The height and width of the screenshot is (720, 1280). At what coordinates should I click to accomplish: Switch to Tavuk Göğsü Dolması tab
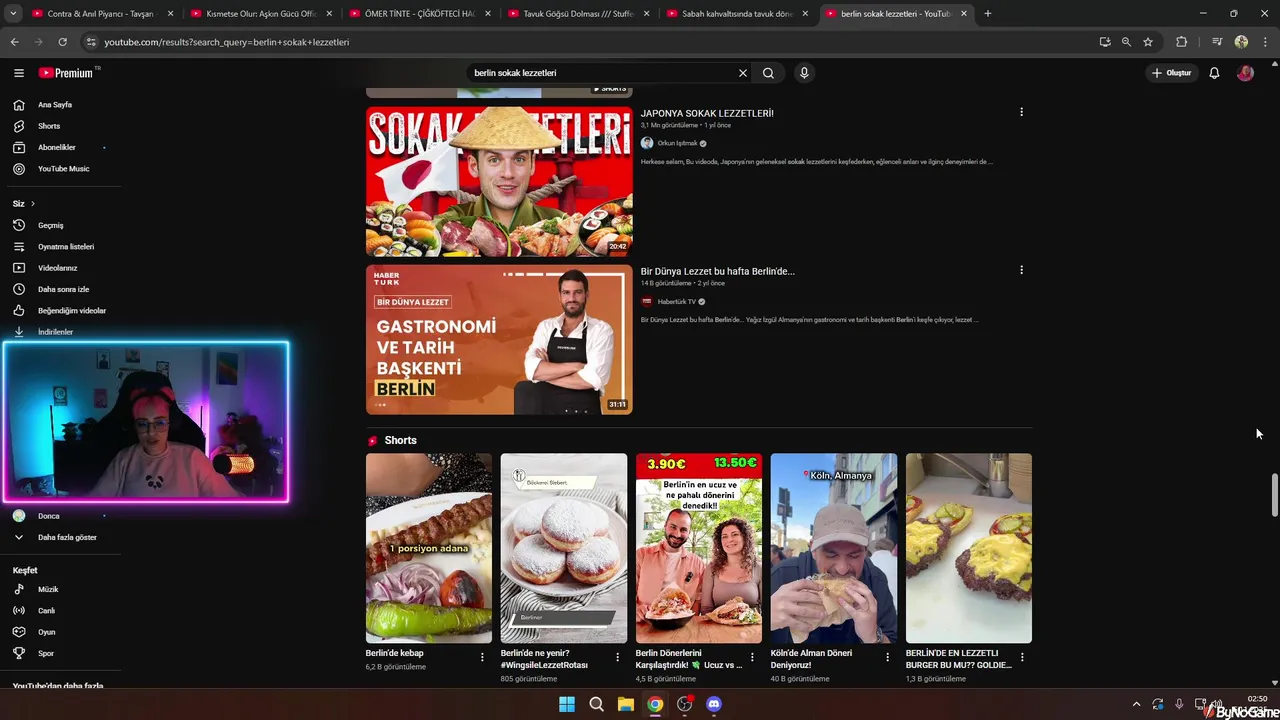coord(579,14)
